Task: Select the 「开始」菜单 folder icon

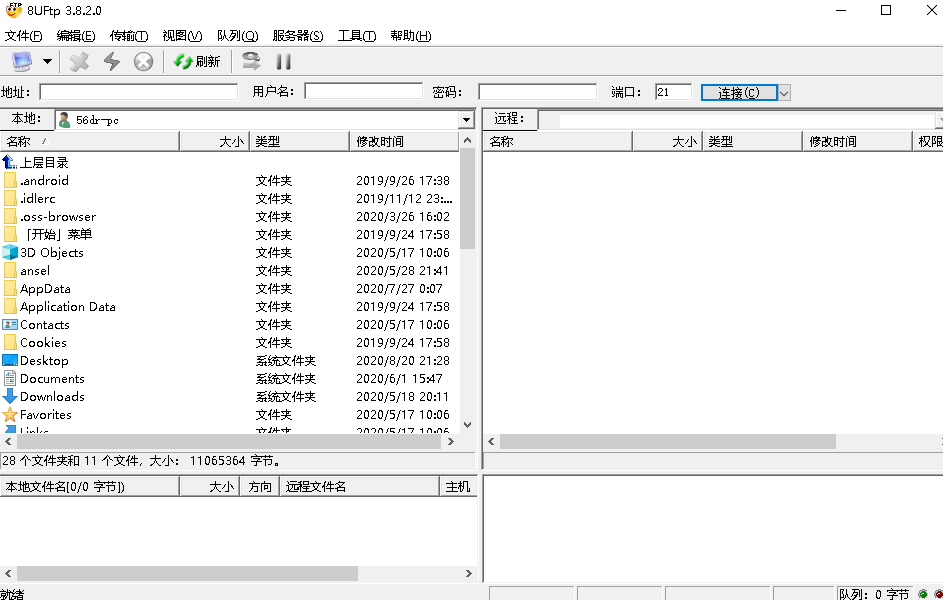Action: [x=10, y=234]
